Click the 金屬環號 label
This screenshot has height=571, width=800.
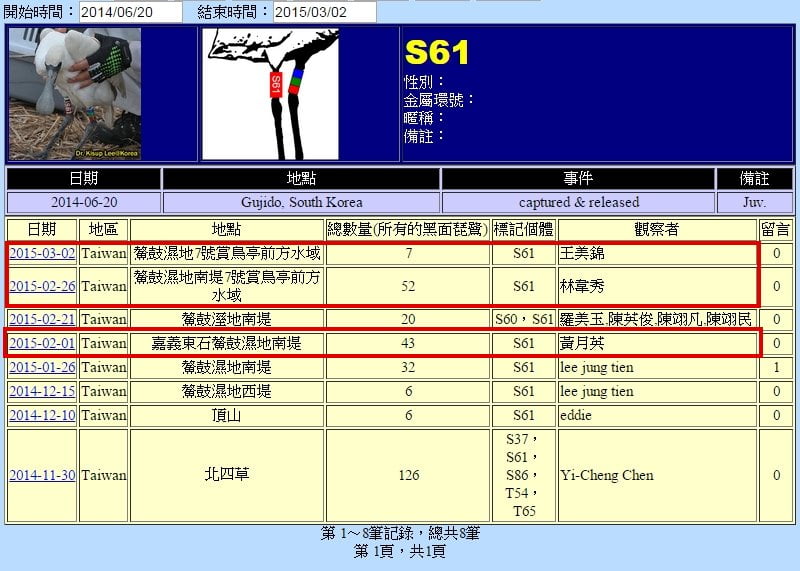439,100
